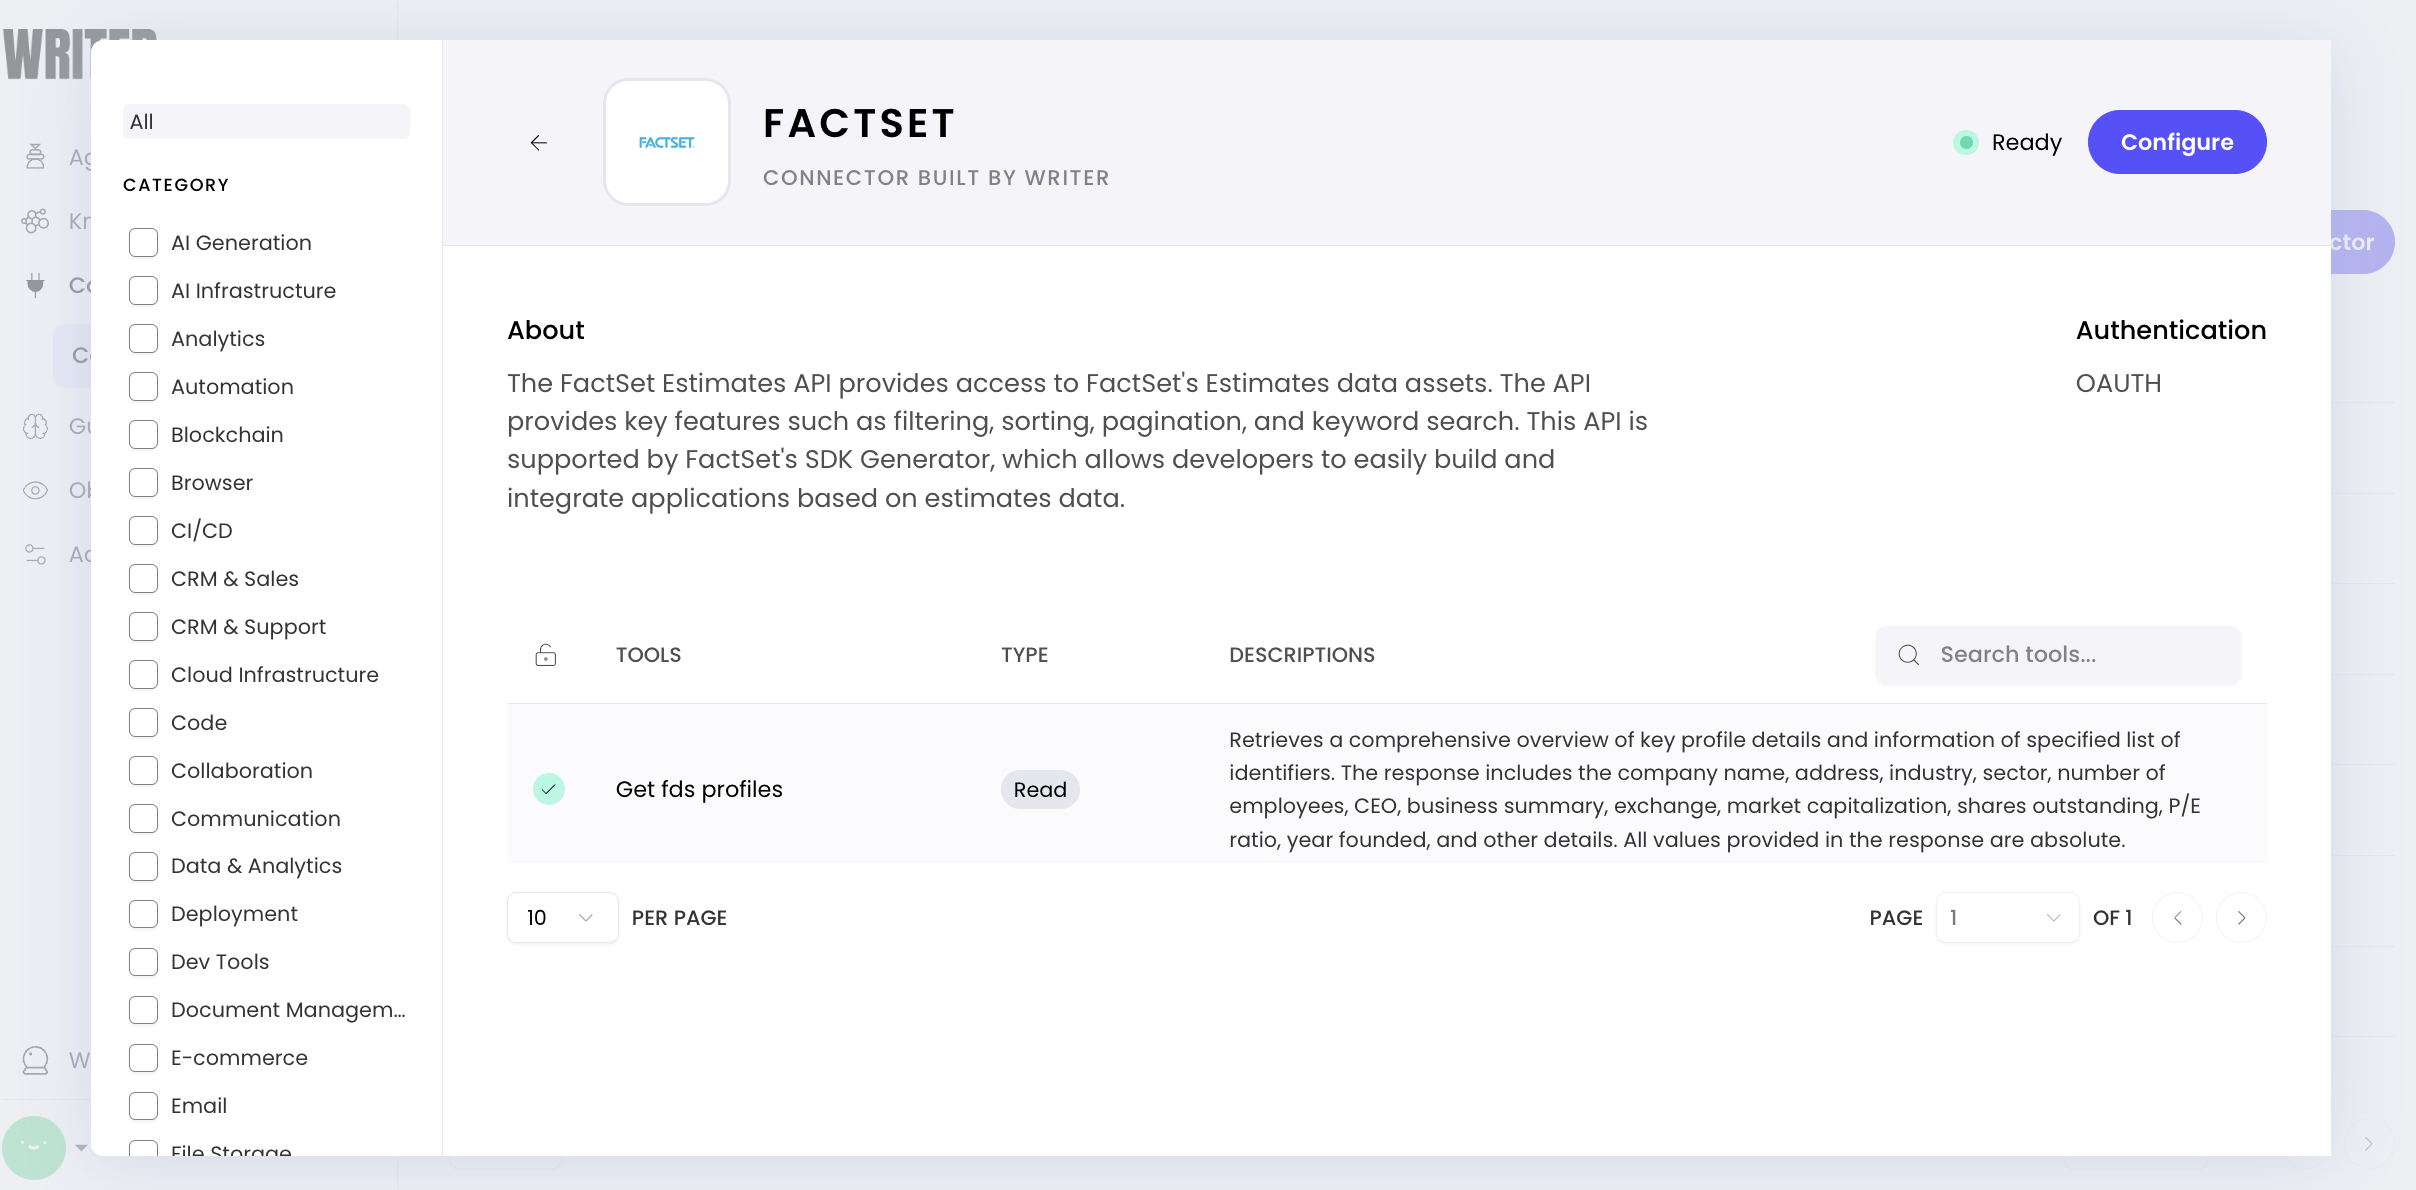Open the page number dropdown
Image resolution: width=2416 pixels, height=1190 pixels.
(2006, 918)
